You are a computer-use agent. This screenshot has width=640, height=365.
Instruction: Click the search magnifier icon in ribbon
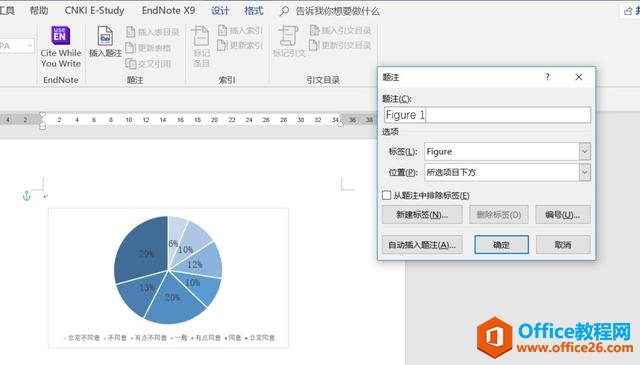click(284, 11)
